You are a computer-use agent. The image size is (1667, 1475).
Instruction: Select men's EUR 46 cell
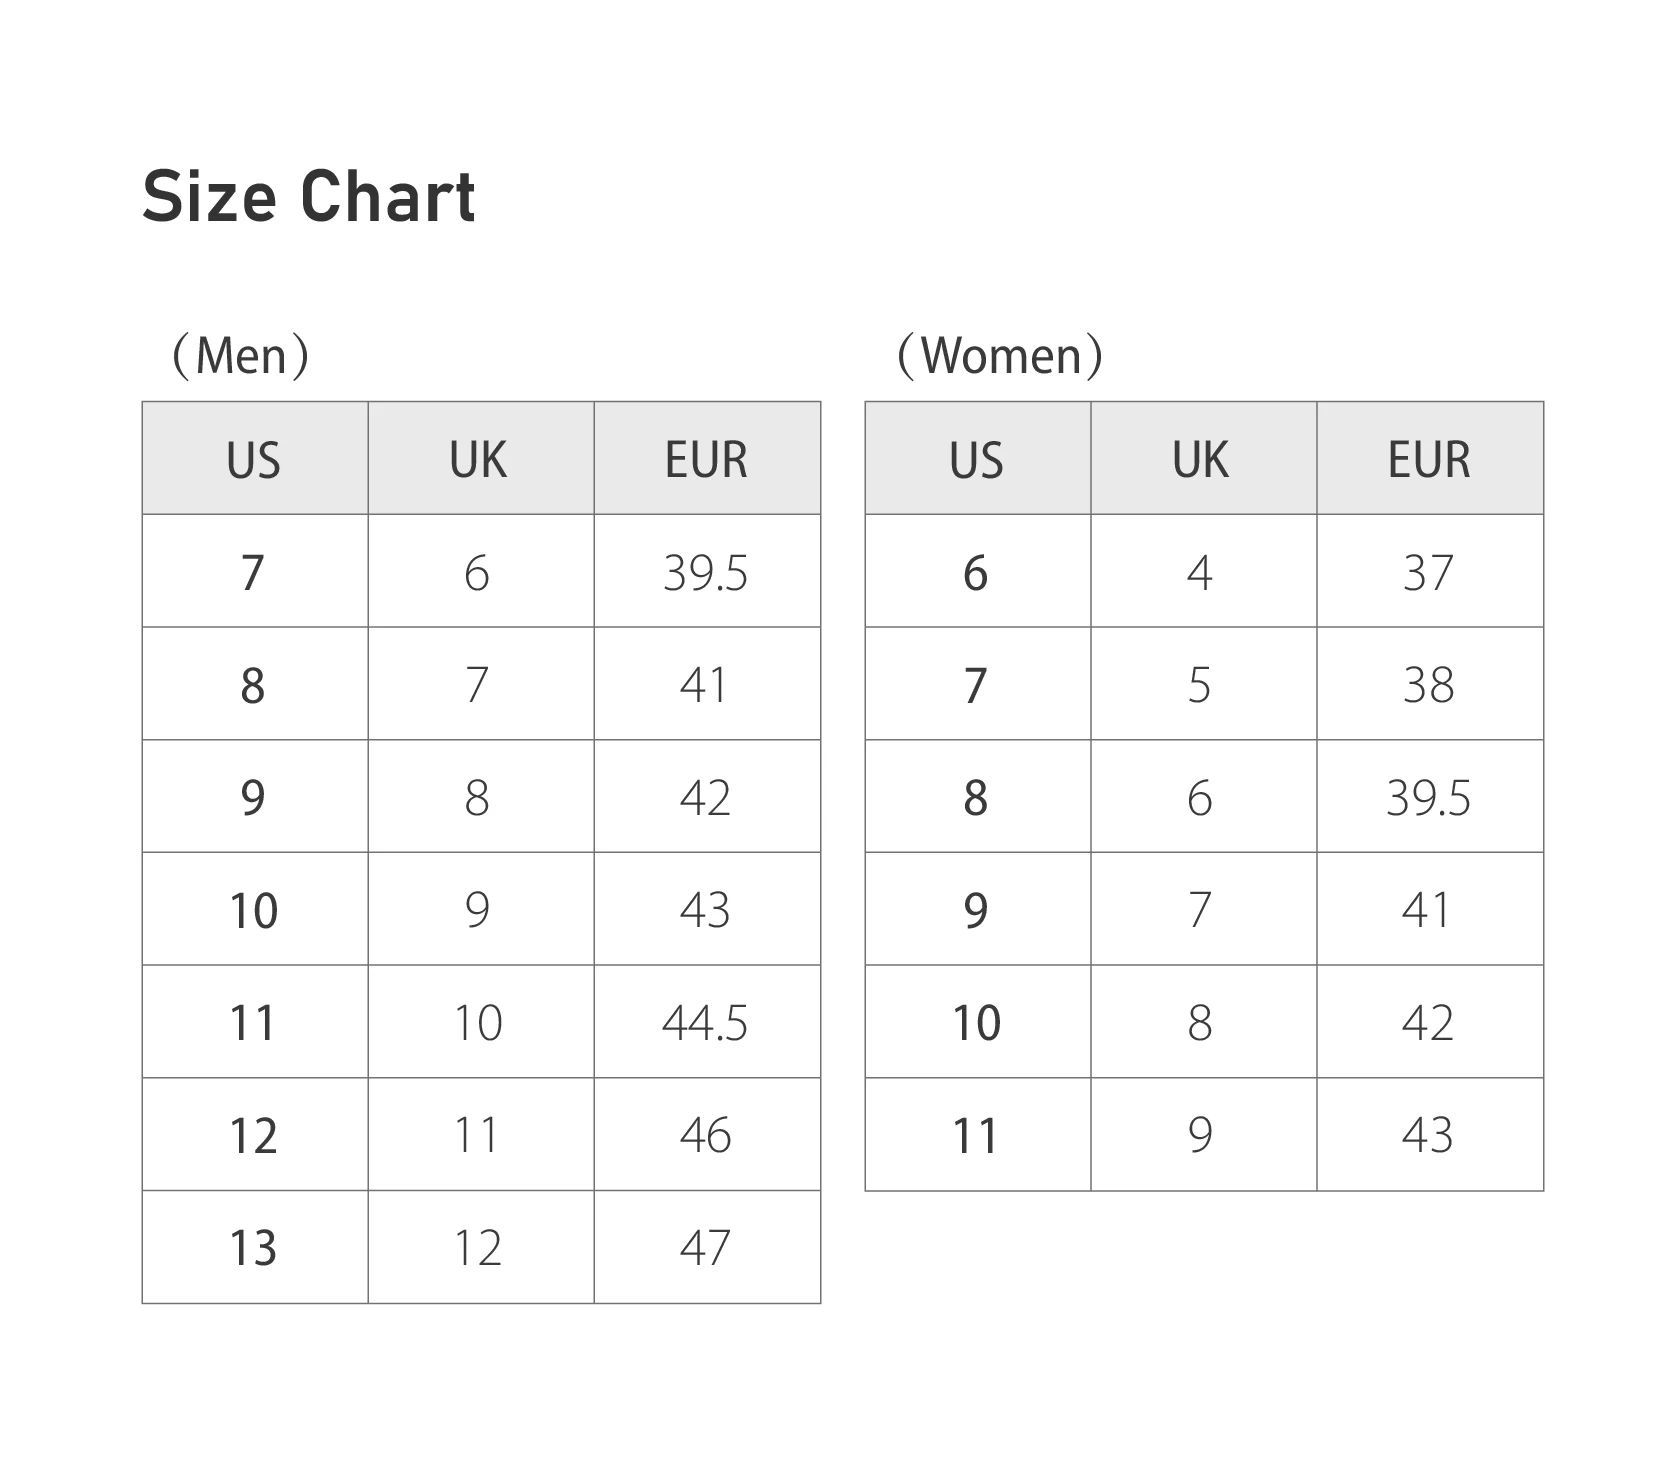705,1136
